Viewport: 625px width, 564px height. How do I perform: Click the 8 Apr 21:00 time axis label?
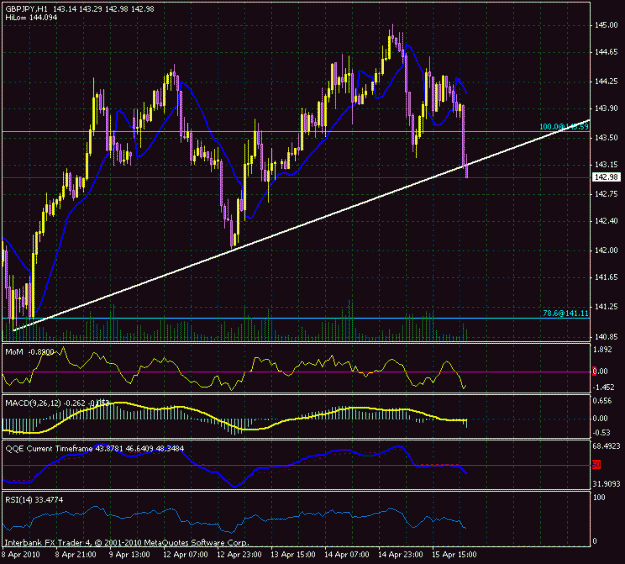point(75,554)
